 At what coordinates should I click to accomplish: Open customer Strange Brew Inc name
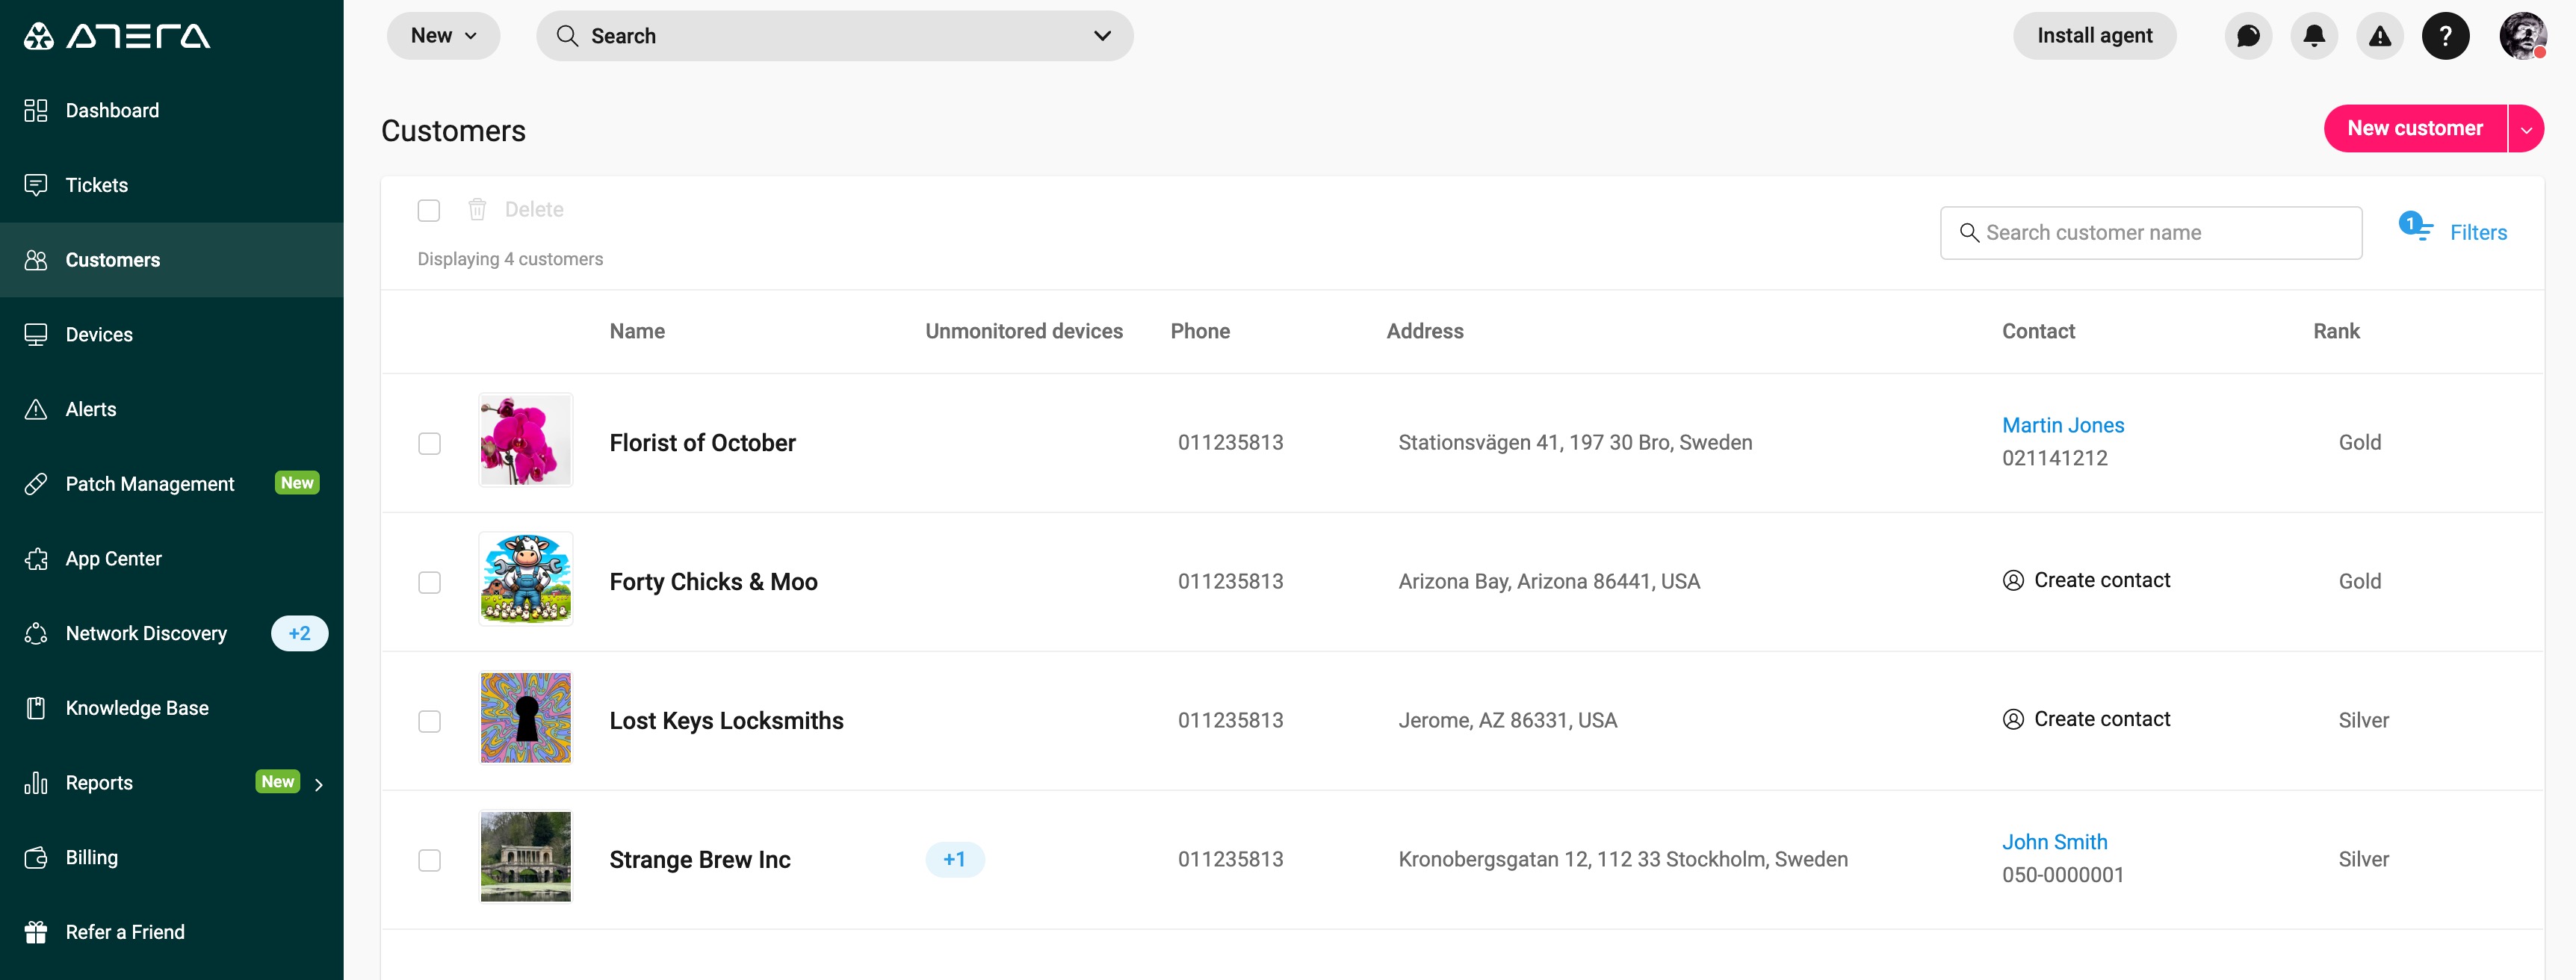700,860
